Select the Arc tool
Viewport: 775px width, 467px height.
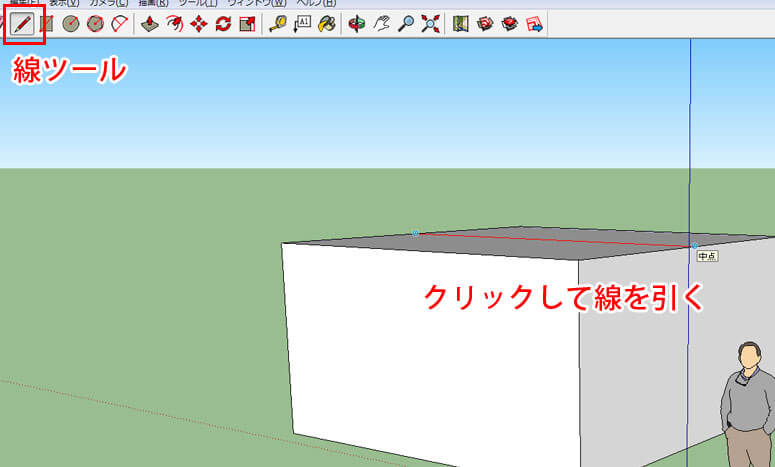tap(119, 24)
